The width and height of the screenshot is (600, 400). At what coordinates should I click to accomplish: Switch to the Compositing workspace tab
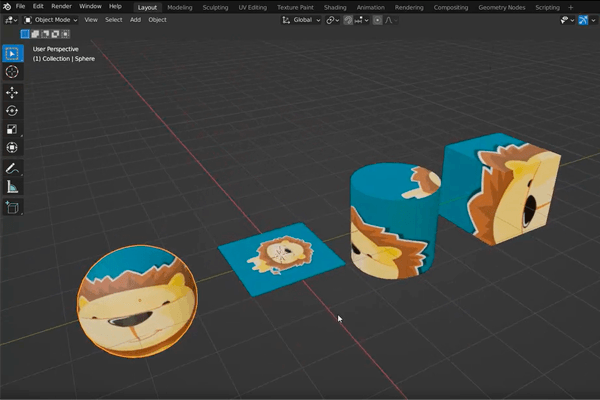(x=451, y=7)
